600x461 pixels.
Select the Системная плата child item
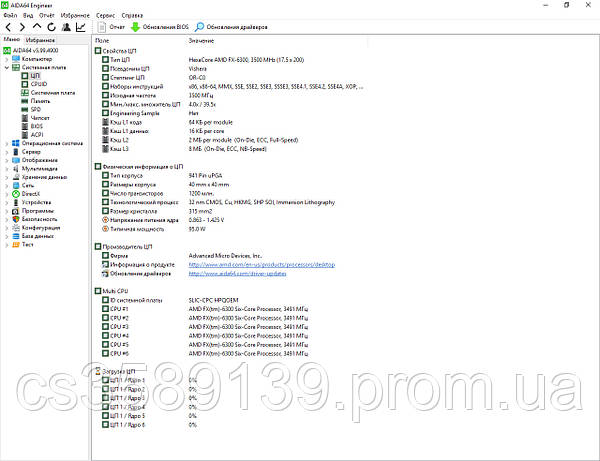(x=53, y=93)
